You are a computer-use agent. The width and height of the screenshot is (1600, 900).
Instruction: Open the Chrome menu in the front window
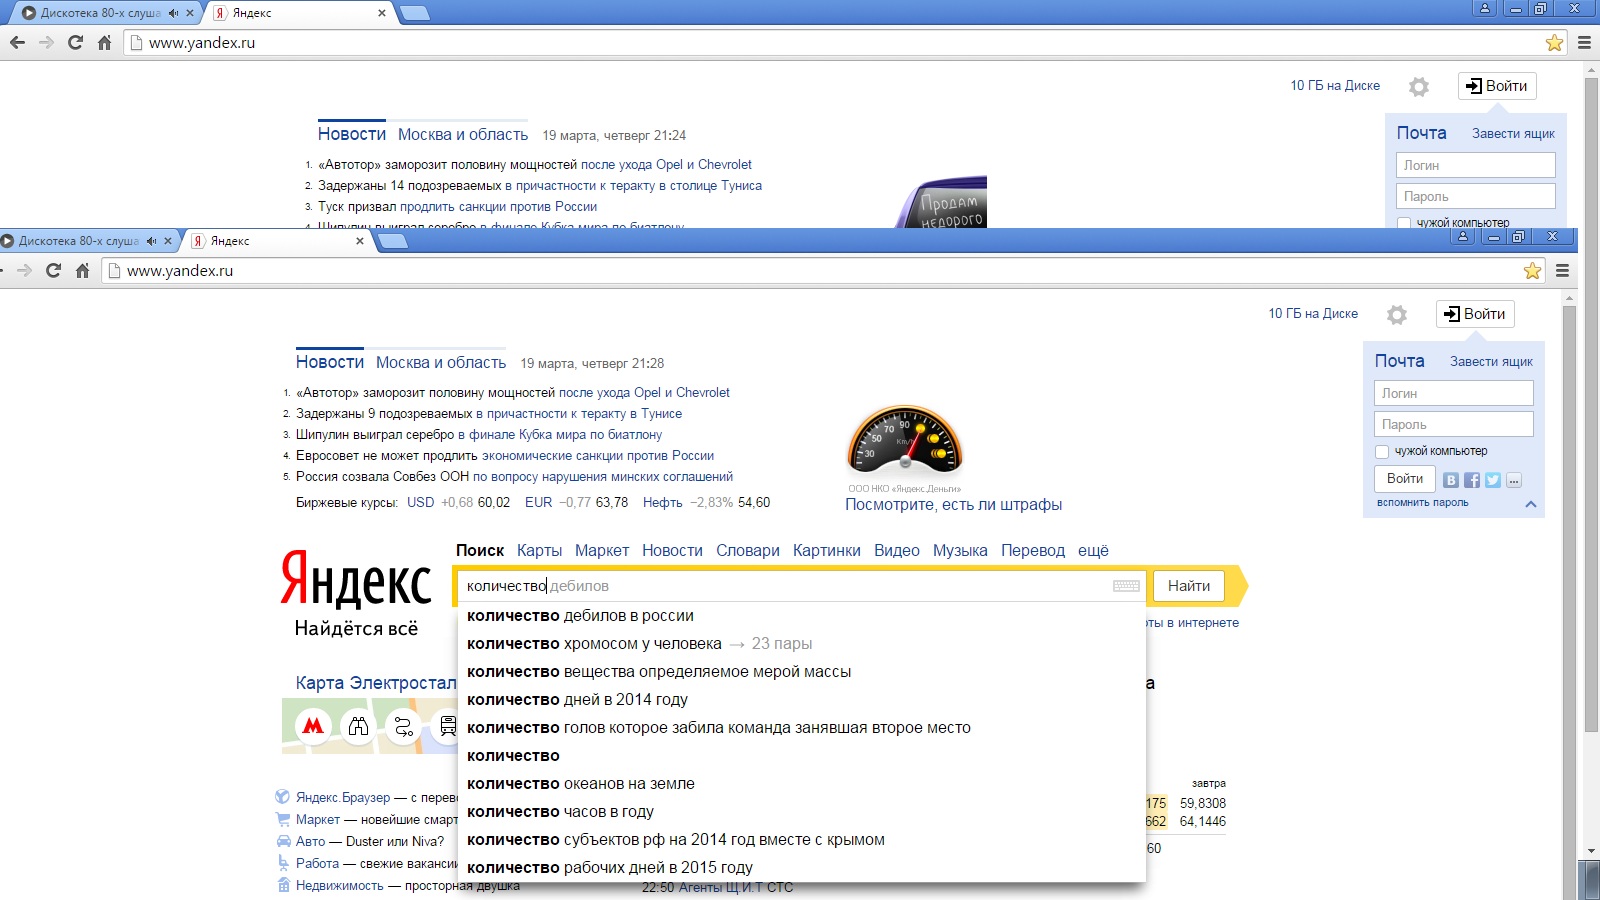click(x=1562, y=270)
